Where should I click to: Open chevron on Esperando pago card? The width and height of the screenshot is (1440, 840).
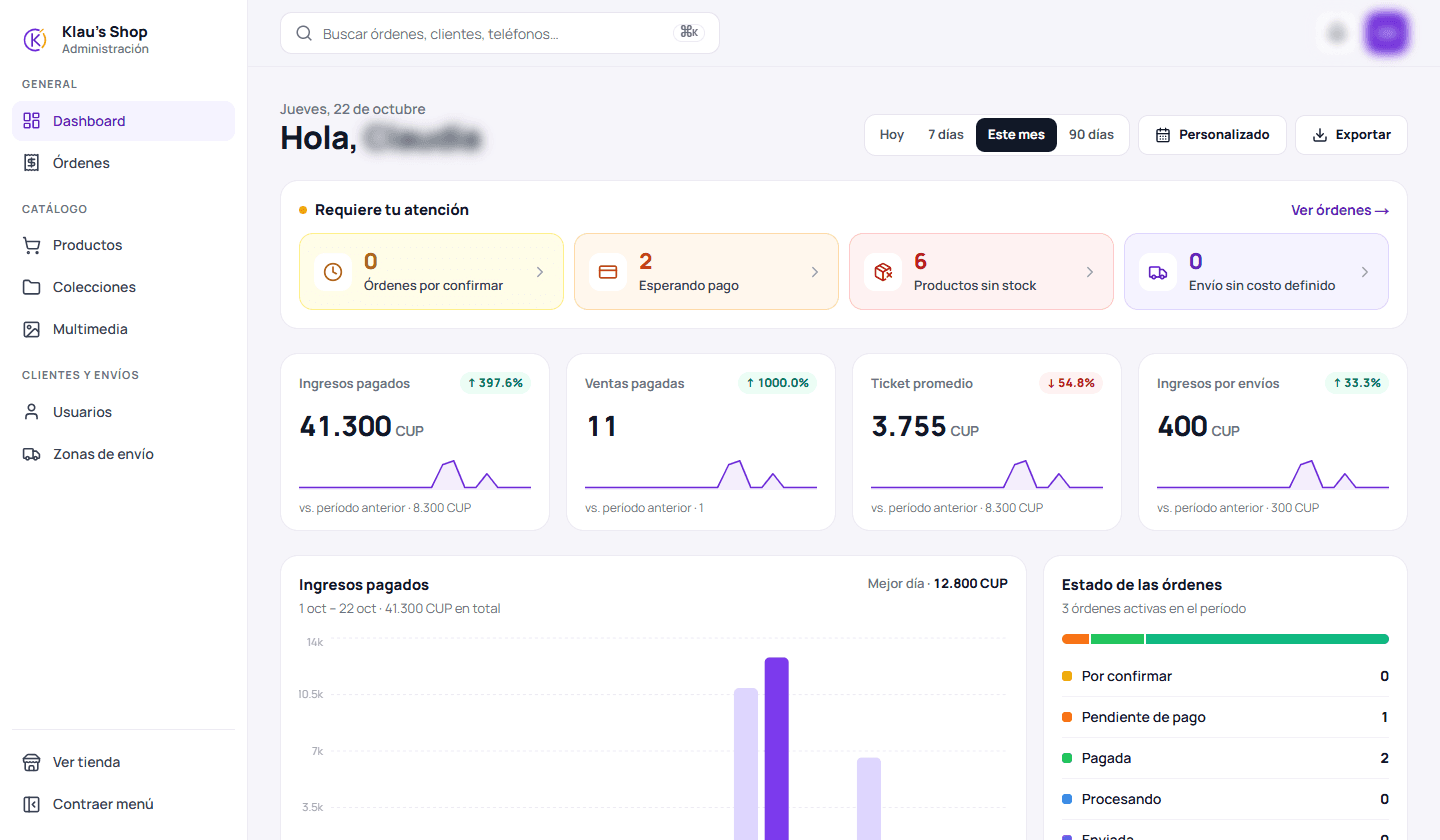[815, 272]
